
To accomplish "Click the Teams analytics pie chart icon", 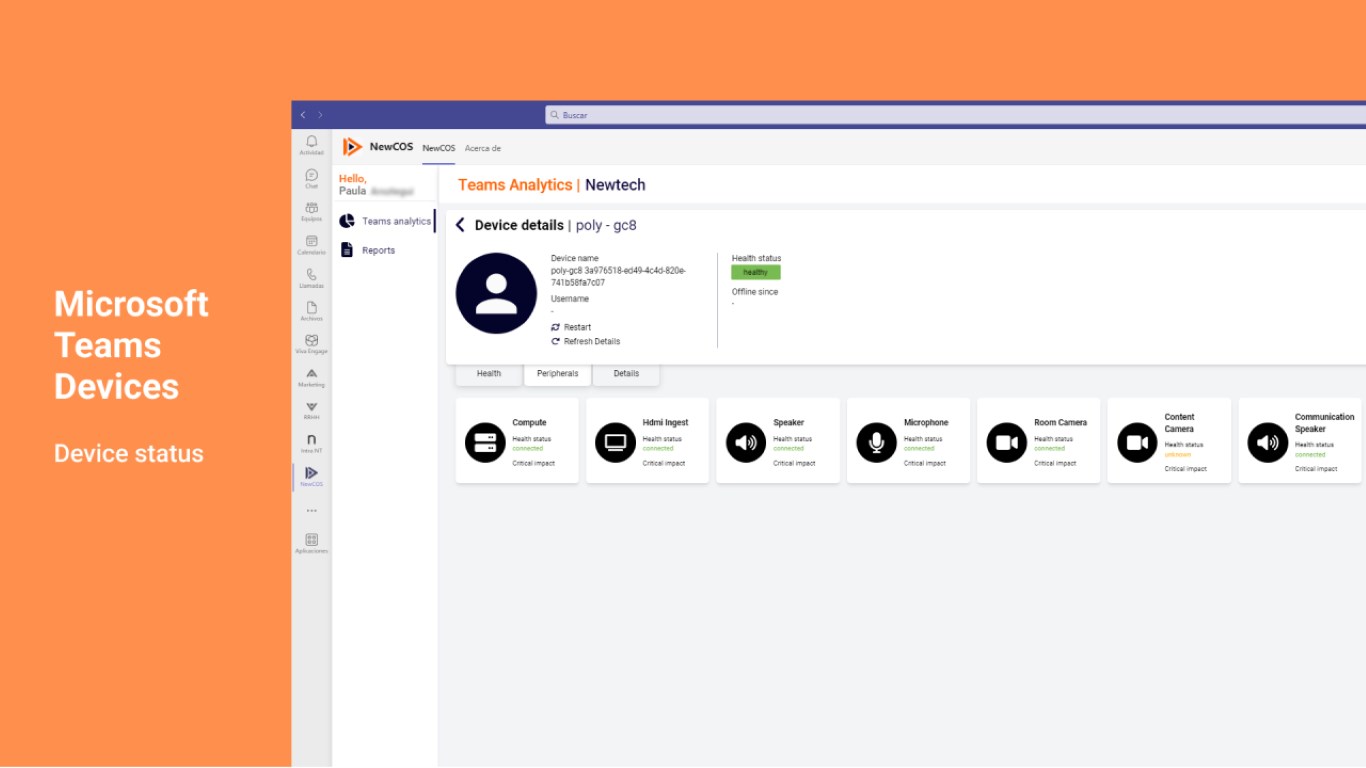I will (347, 221).
